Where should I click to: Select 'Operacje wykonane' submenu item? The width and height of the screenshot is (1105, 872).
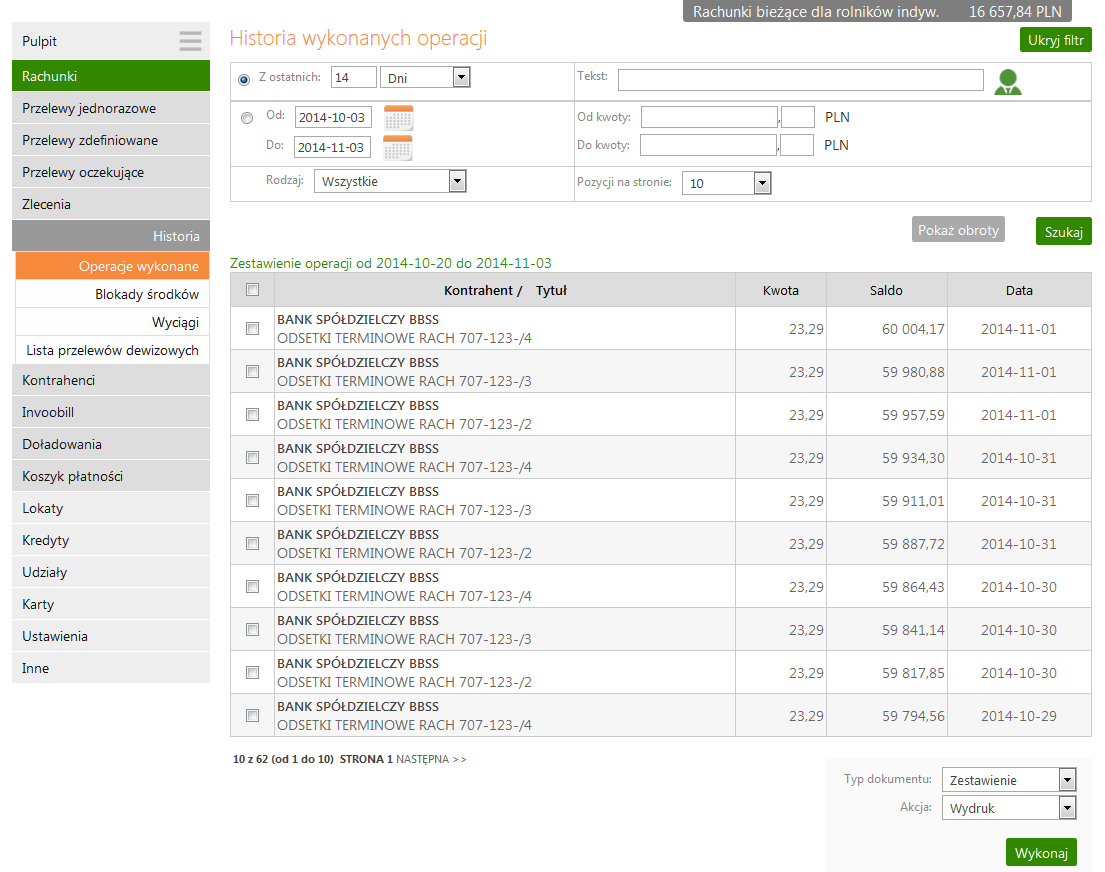click(112, 266)
